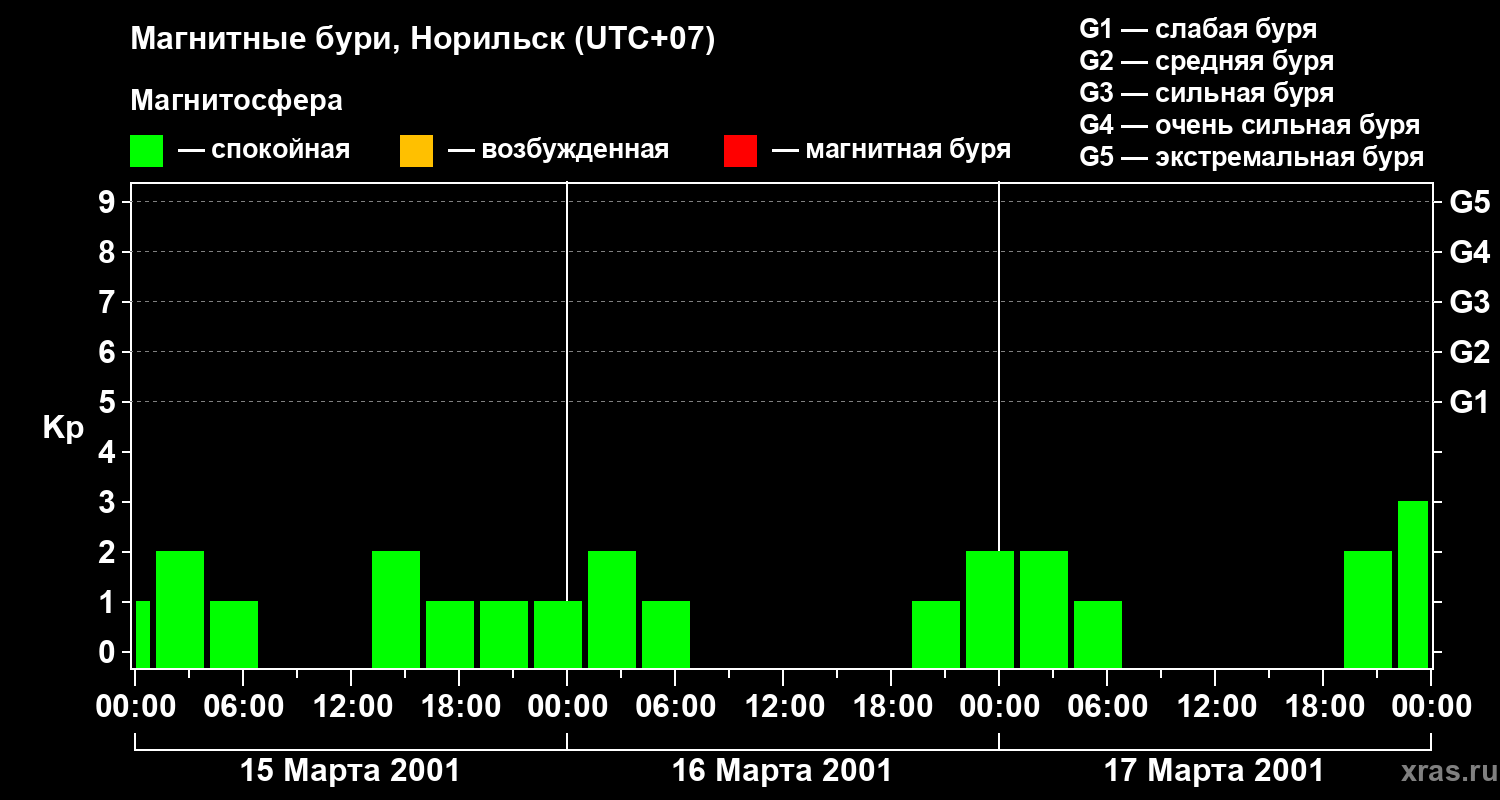Click the Kp 1 bar crossing midnight into 16 March

tap(558, 634)
